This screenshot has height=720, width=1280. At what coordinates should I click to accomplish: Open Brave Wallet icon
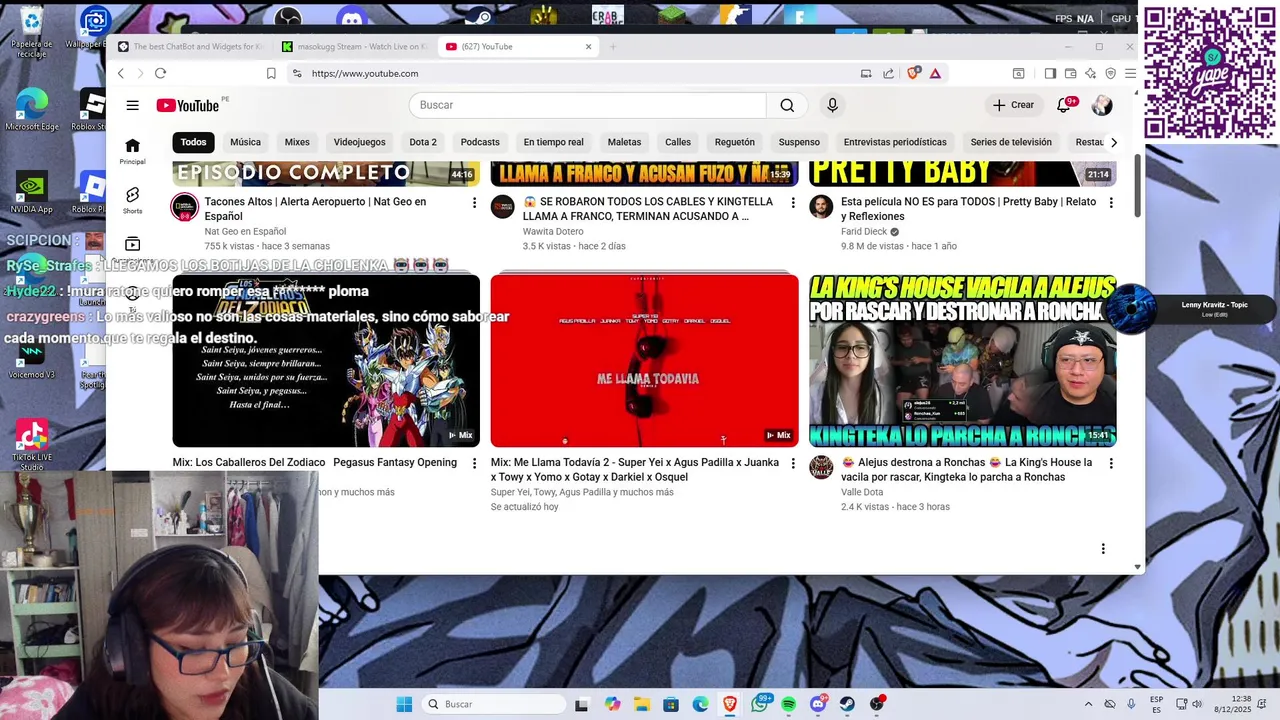click(x=1070, y=73)
